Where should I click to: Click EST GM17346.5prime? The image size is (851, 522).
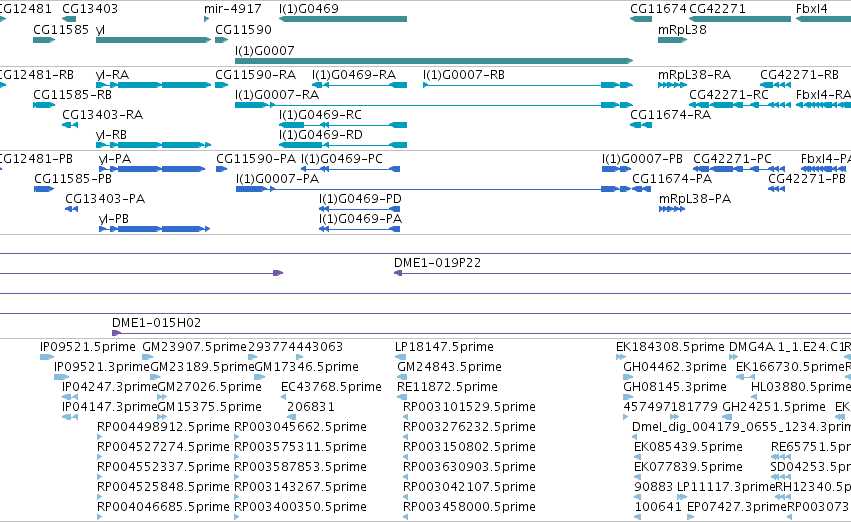coord(307,367)
